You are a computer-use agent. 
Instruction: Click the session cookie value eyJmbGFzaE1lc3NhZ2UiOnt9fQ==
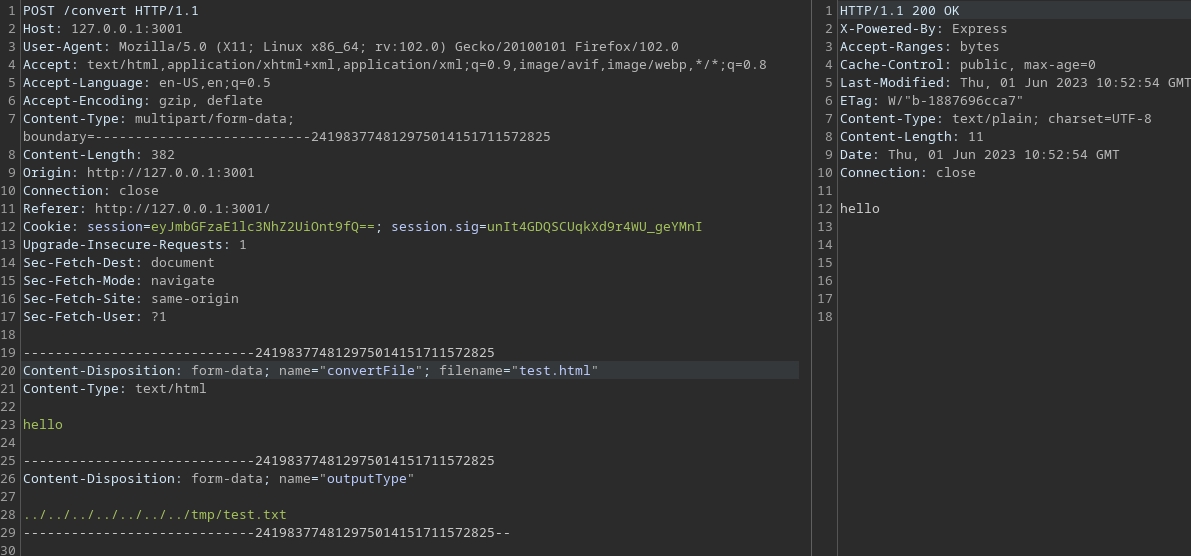point(263,227)
